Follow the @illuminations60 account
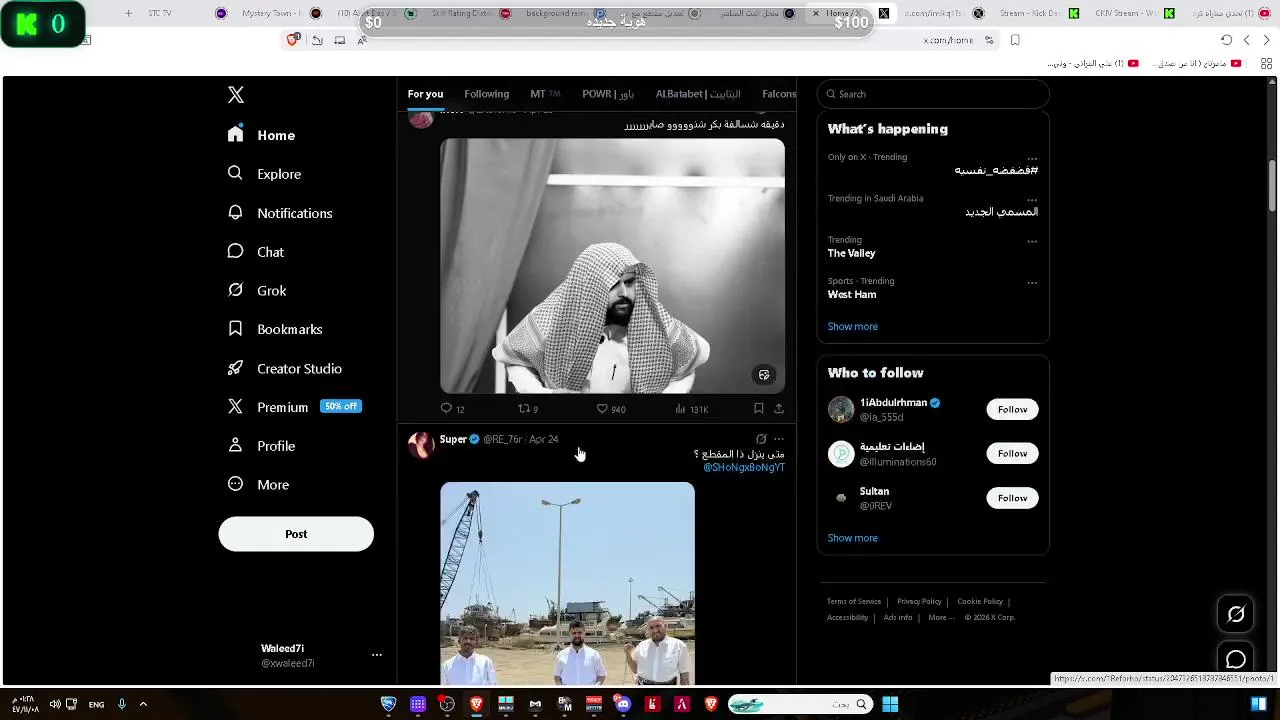 pyautogui.click(x=1012, y=454)
